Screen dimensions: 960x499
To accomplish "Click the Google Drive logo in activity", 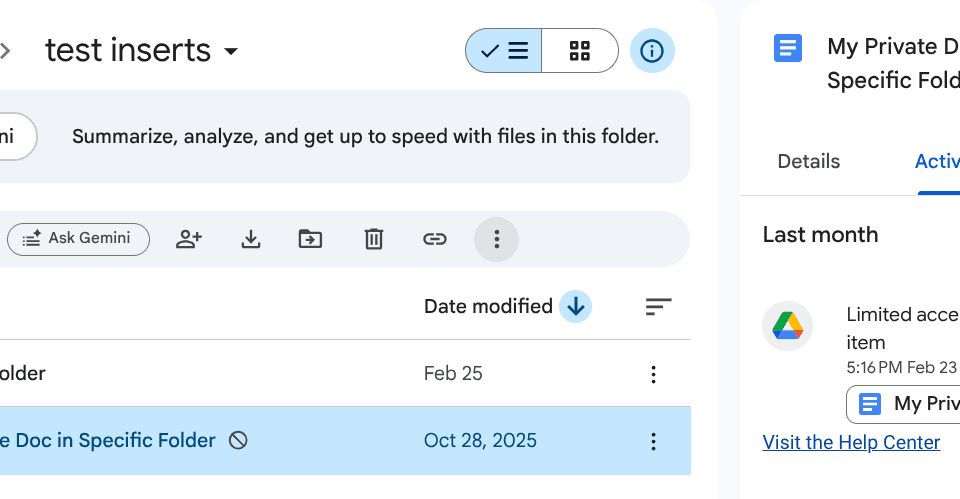I will (787, 326).
